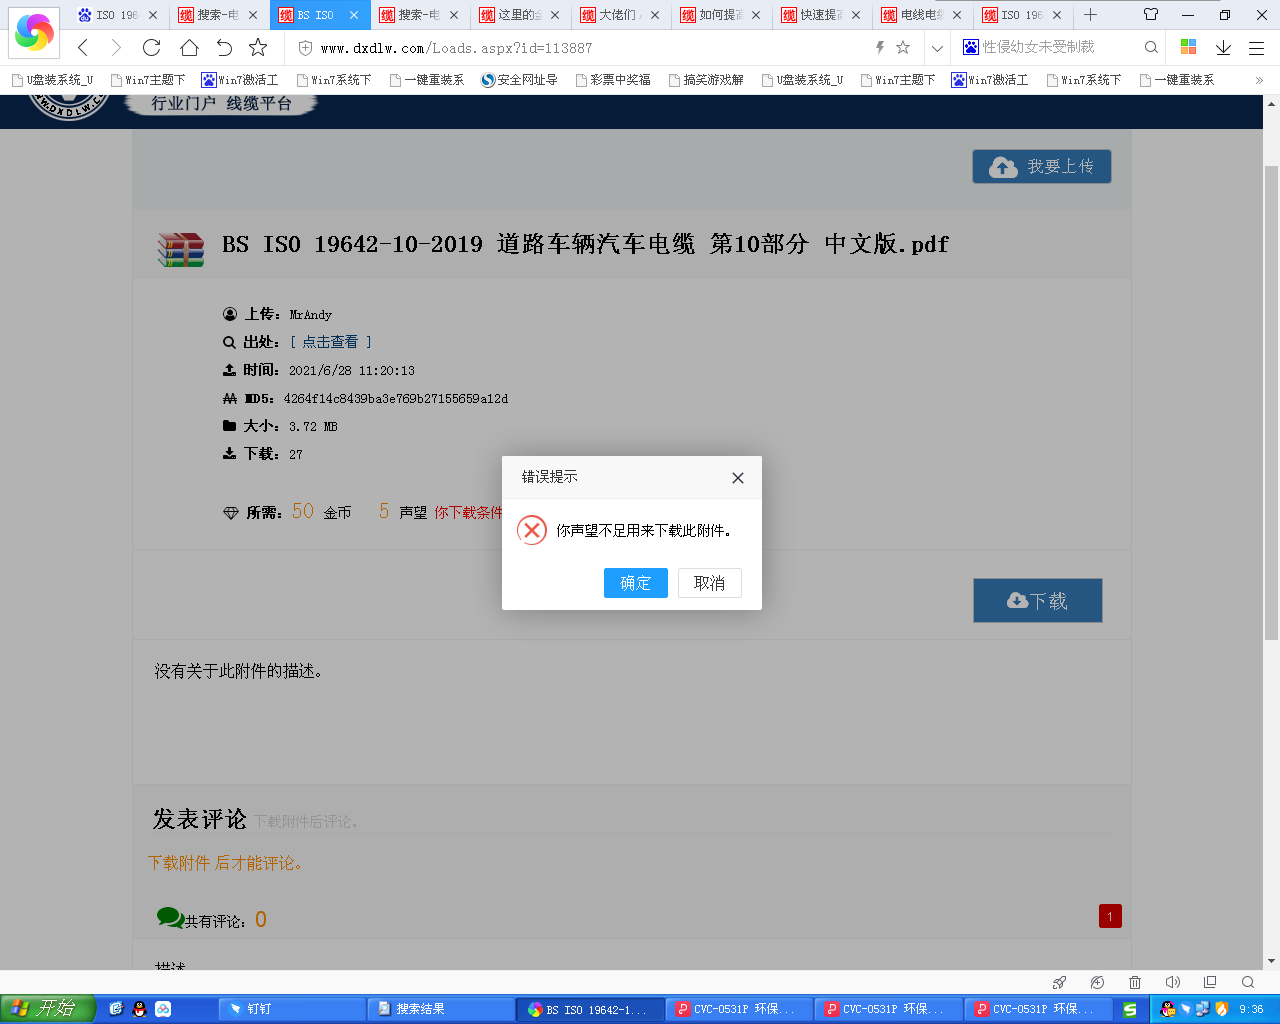Image resolution: width=1280 pixels, height=1024 pixels.
Task: Click 取消 button in error dialog
Action: pos(709,583)
